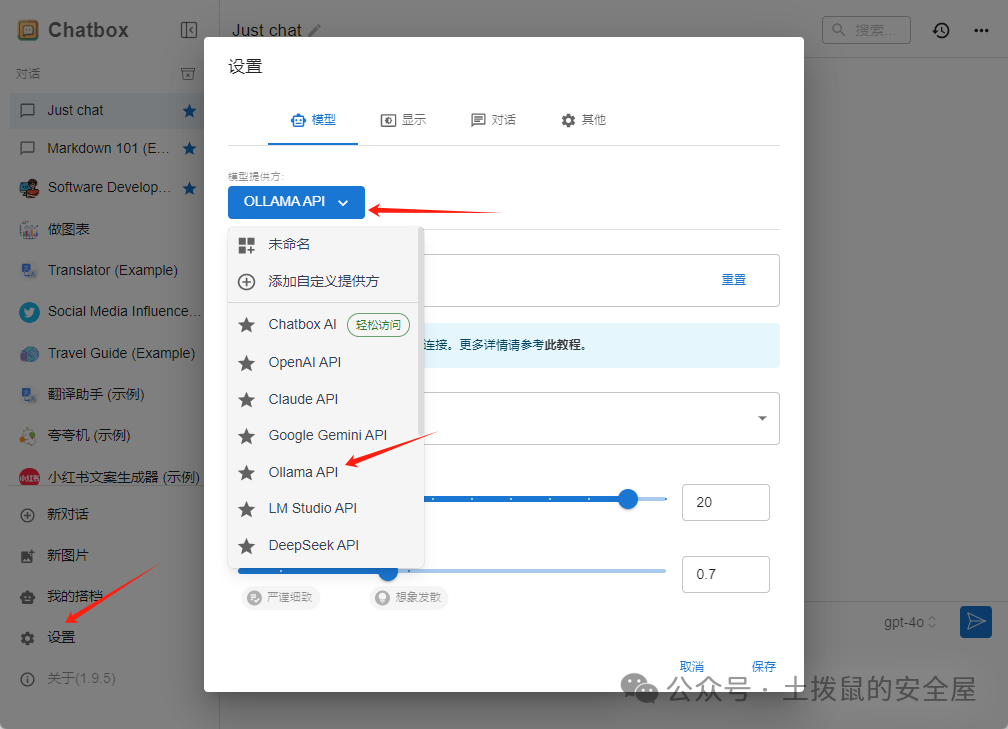
Task: Click the archive icon next to 对话
Action: click(x=188, y=74)
